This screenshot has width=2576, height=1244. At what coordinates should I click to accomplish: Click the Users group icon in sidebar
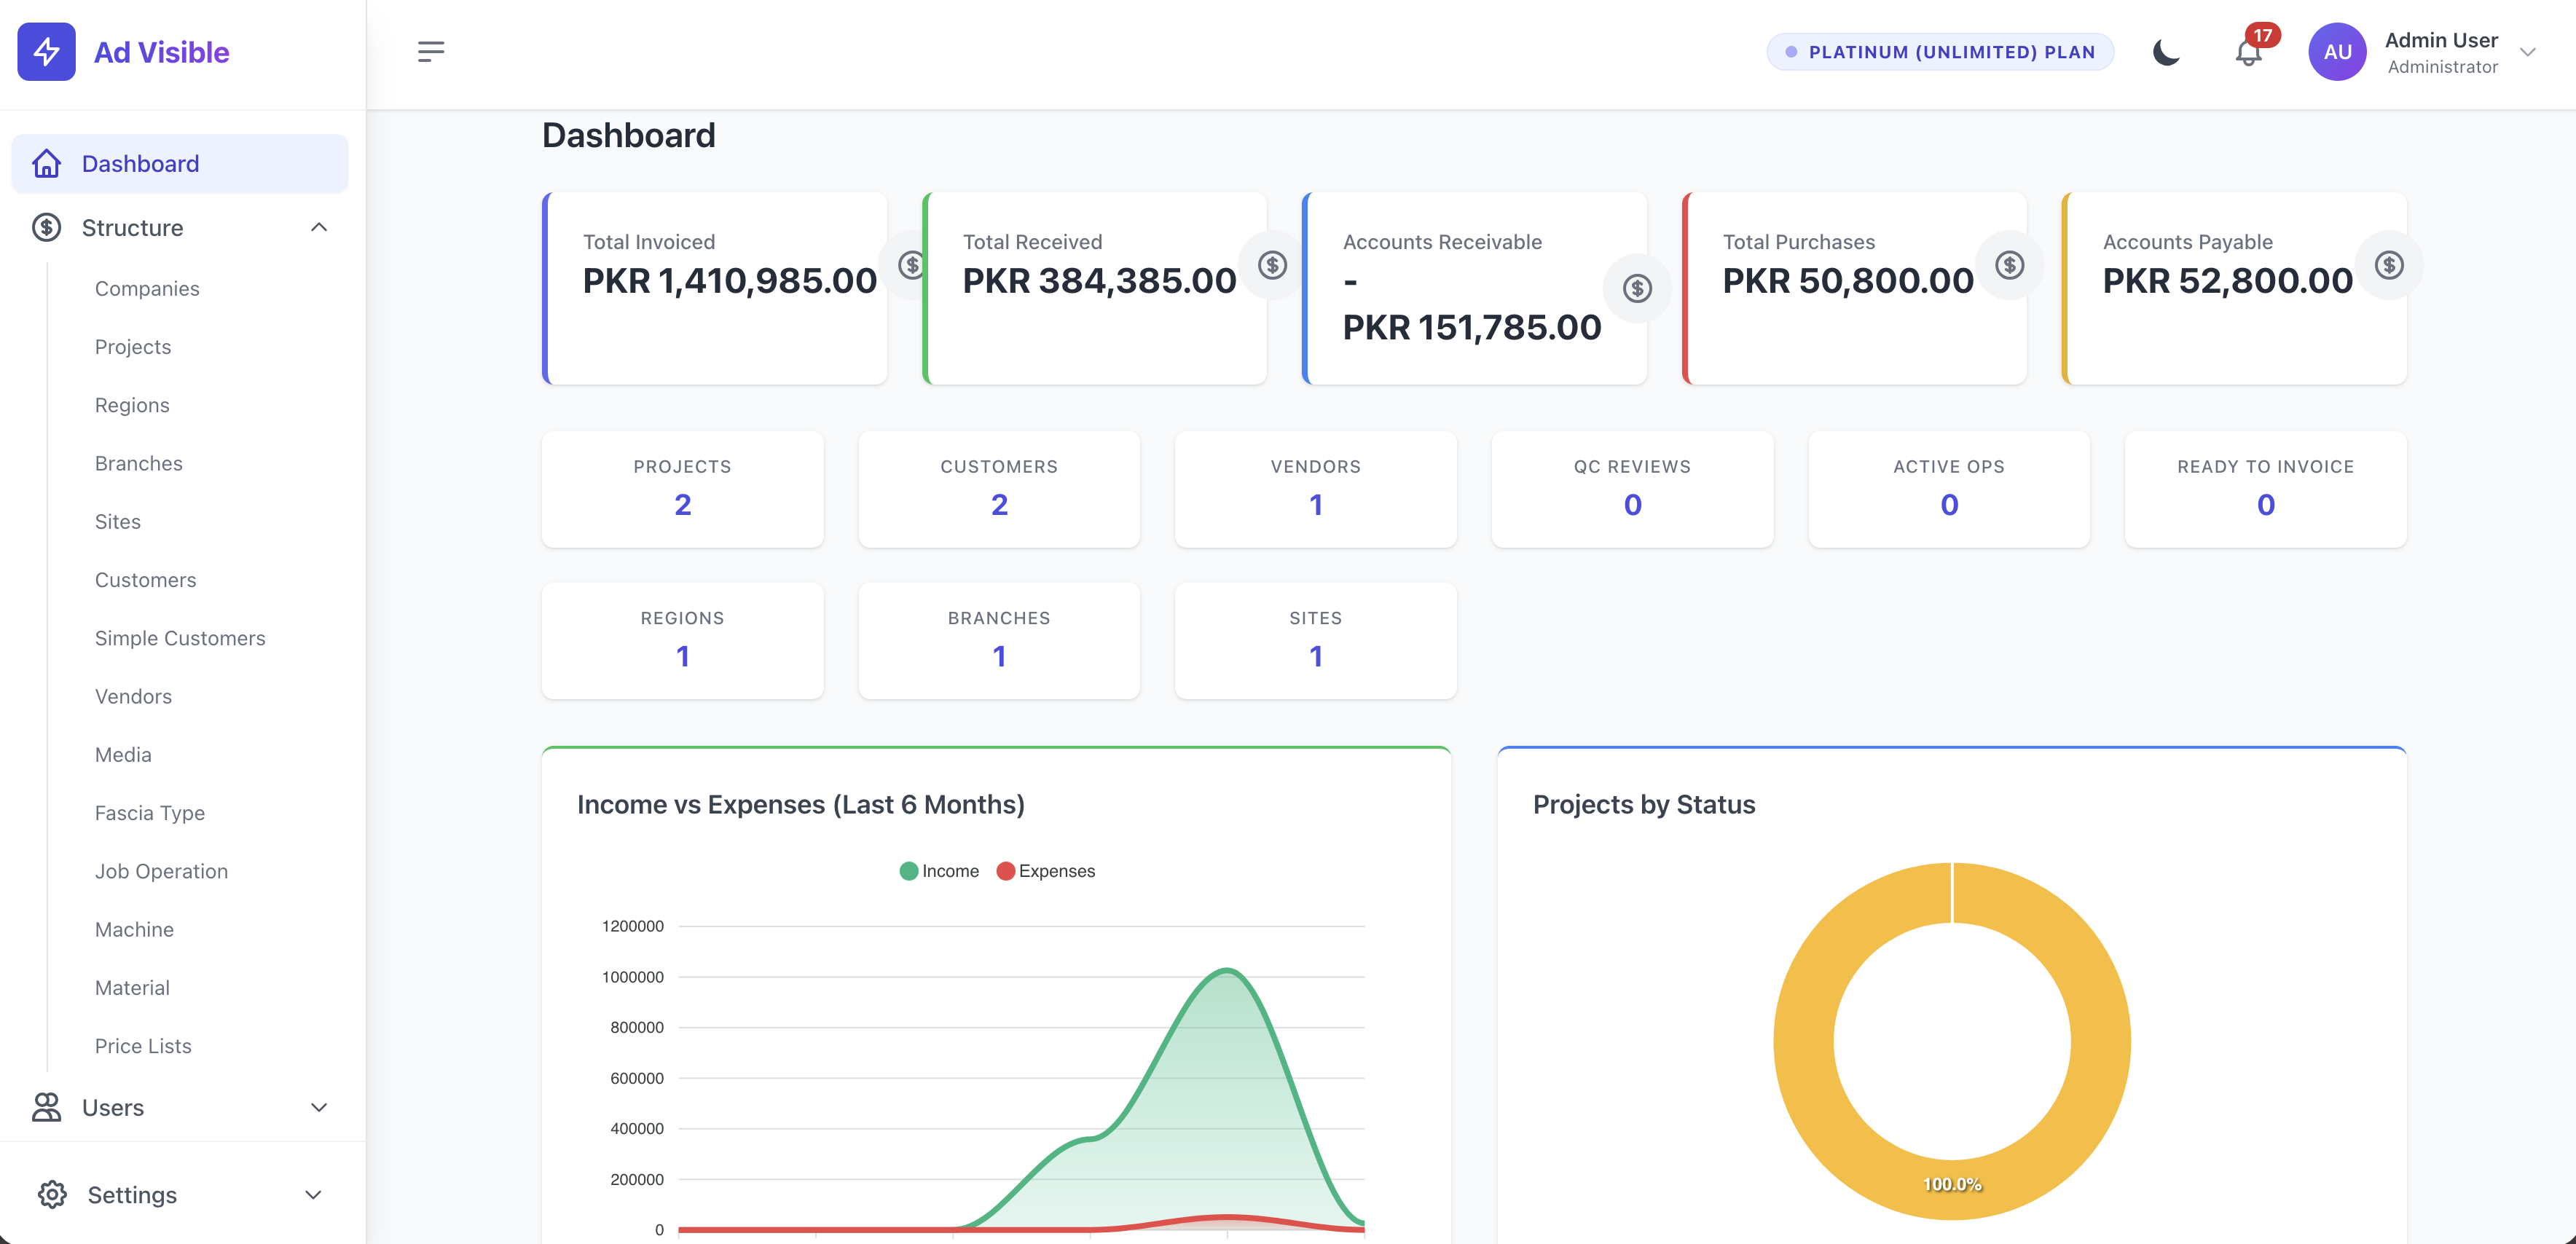click(46, 1107)
